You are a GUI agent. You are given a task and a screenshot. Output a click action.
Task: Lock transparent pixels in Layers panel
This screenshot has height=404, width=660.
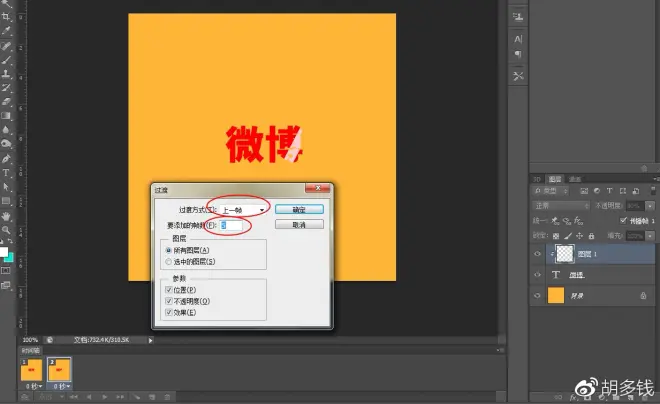(x=556, y=236)
